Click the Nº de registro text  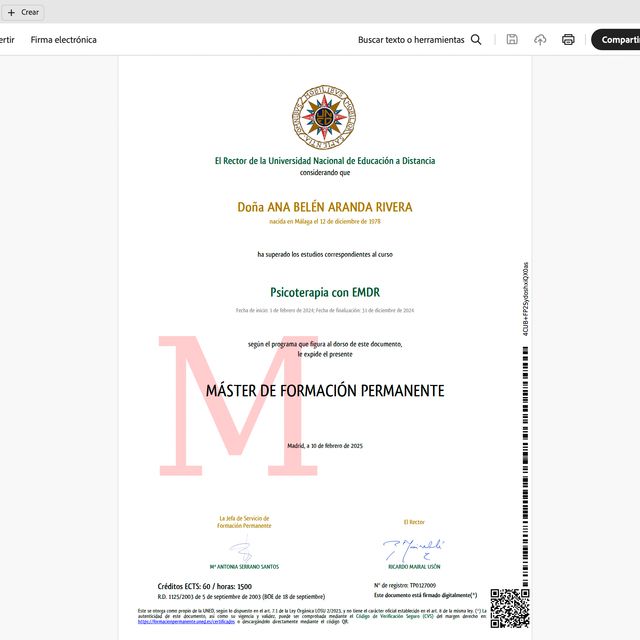click(x=405, y=585)
